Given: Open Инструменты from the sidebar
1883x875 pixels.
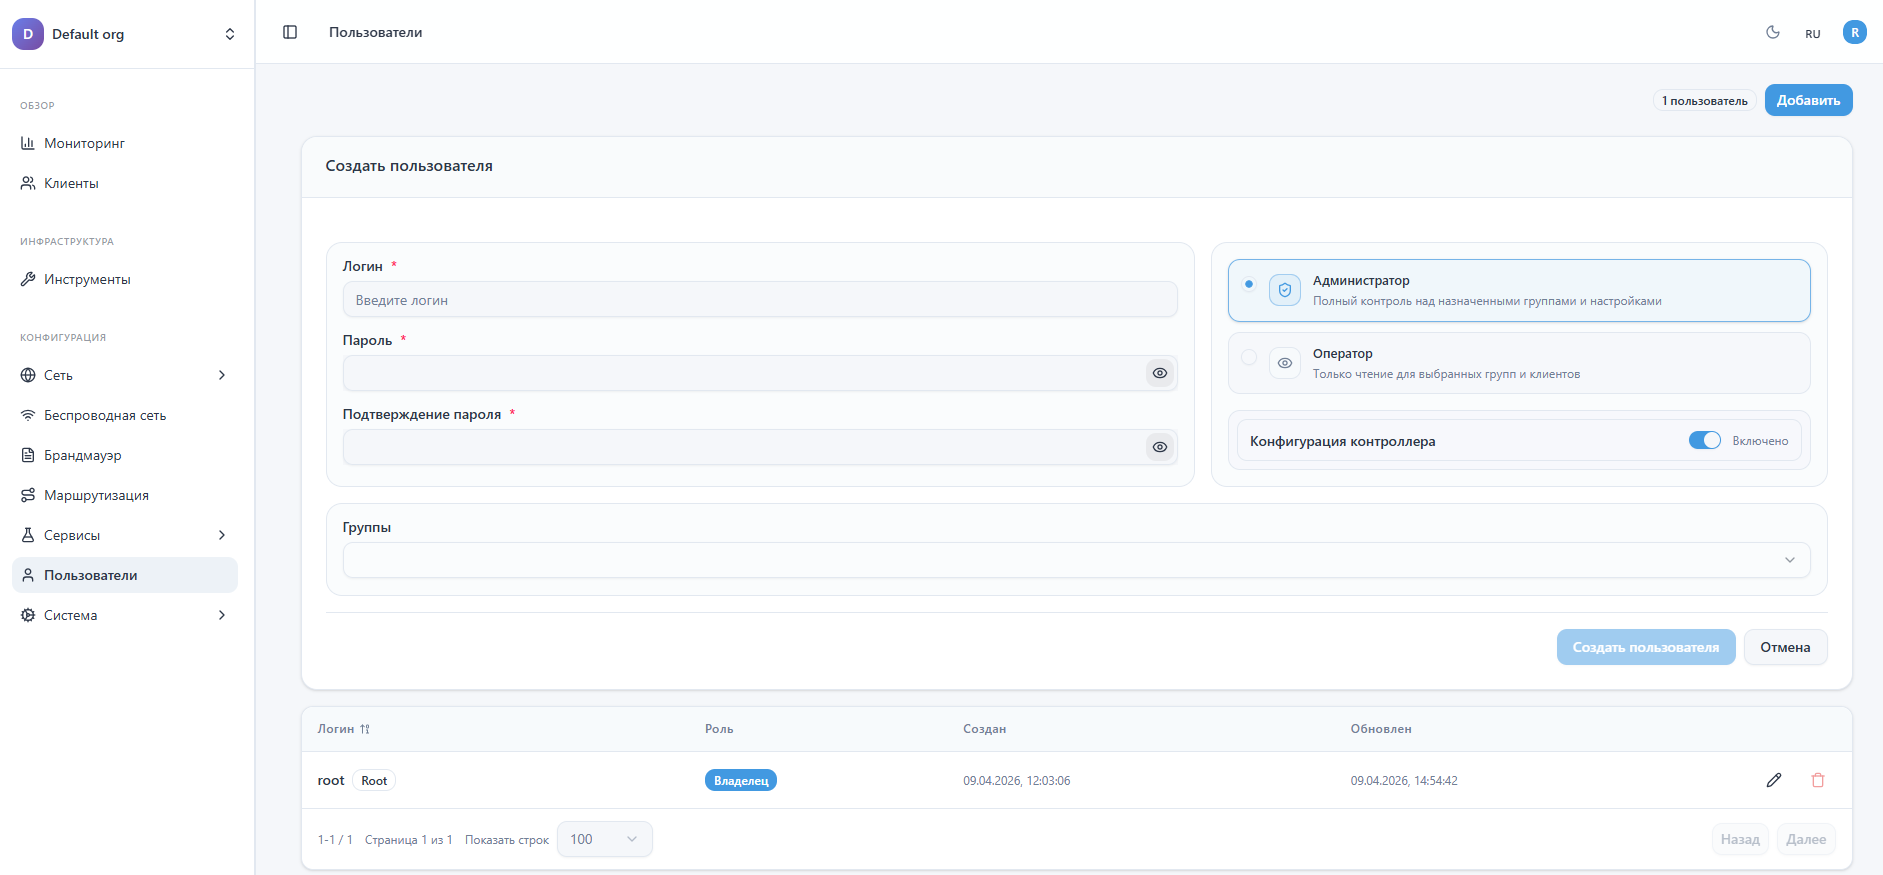Looking at the screenshot, I should [x=87, y=279].
